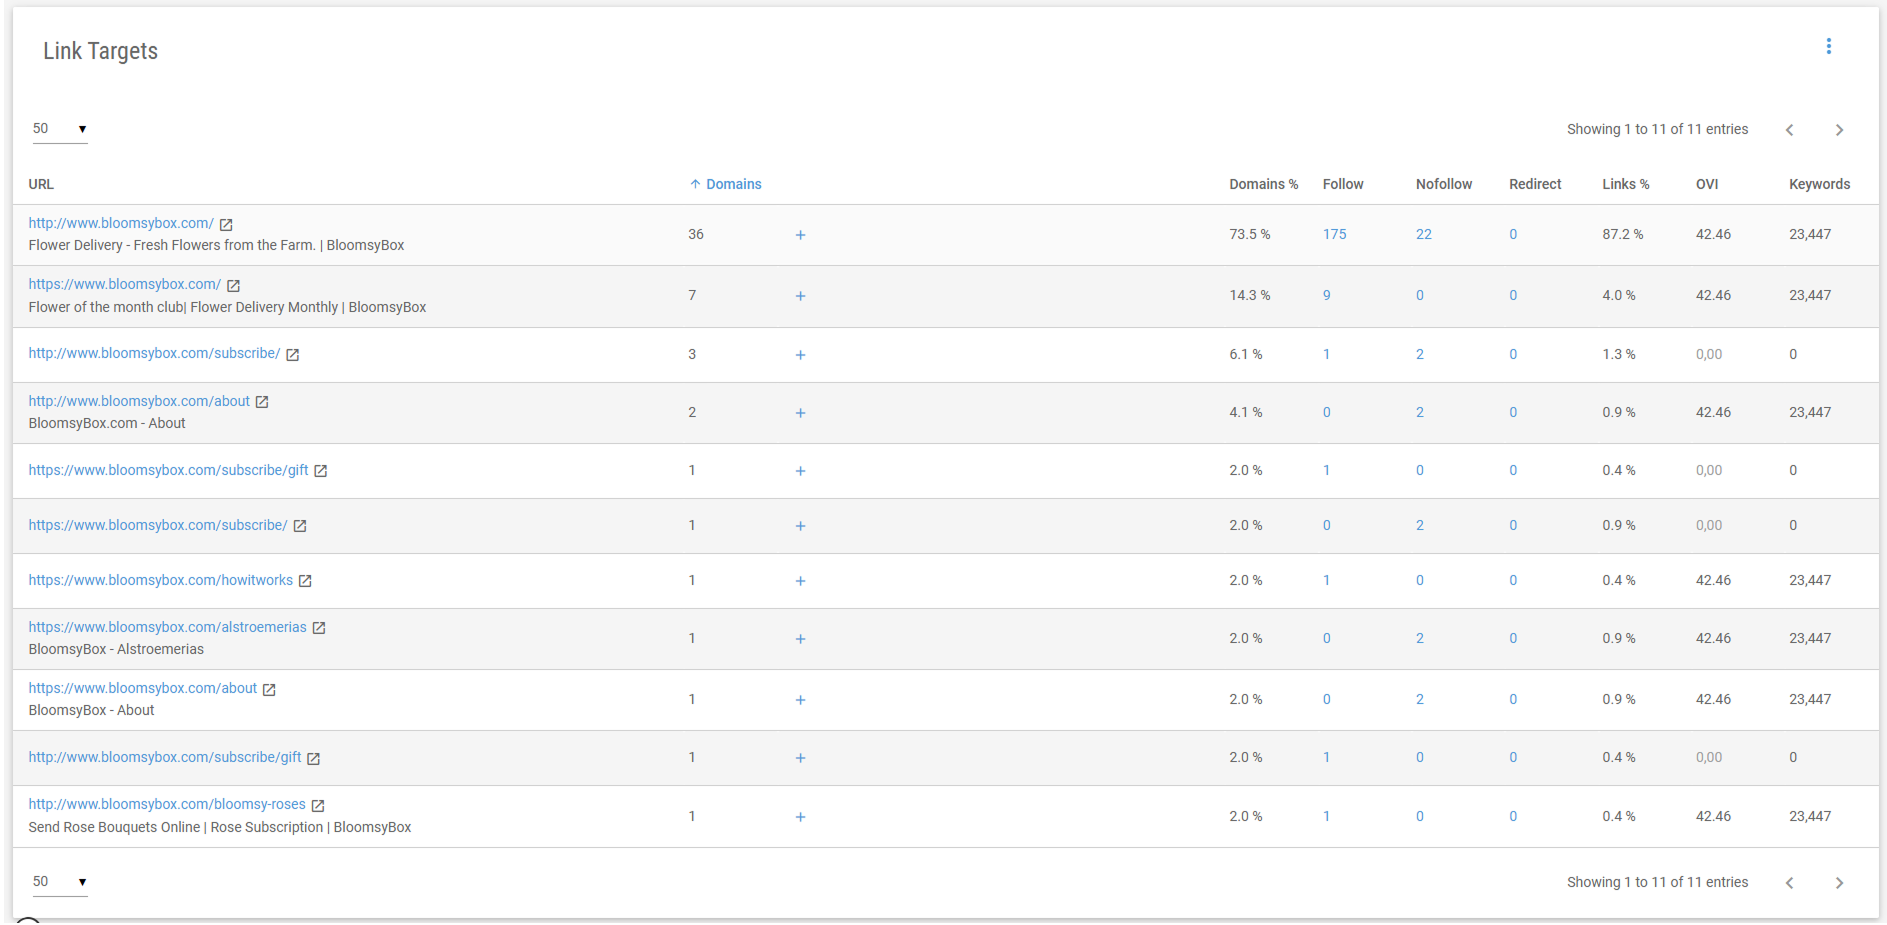Image resolution: width=1887 pixels, height=925 pixels.
Task: Open external link icon for http about URL
Action: coord(262,402)
